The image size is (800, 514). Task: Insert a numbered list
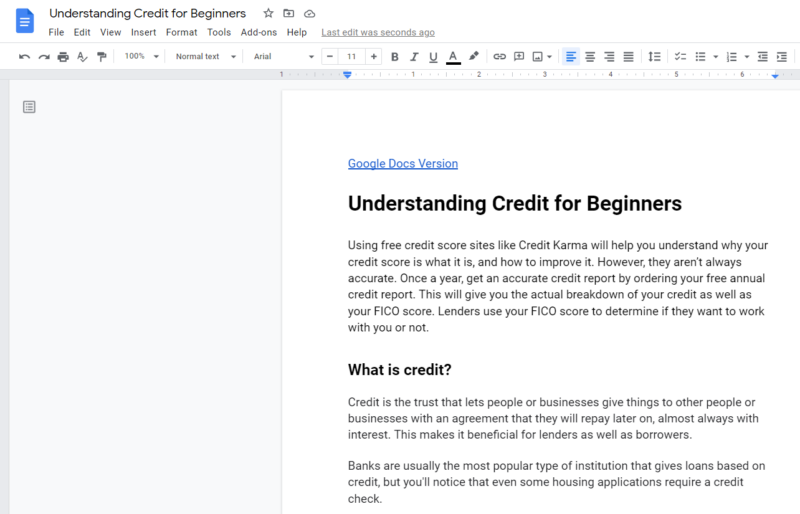pos(732,57)
